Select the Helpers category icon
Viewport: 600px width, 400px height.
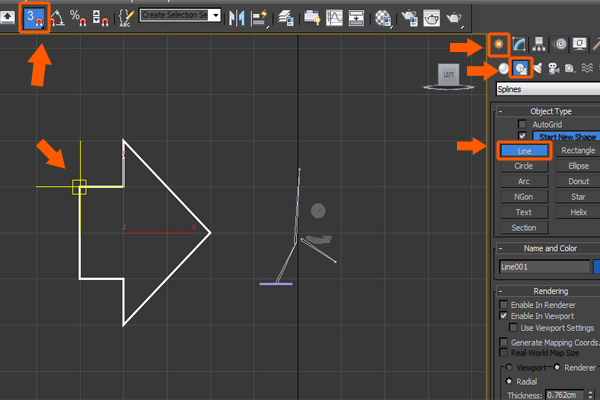coord(570,69)
